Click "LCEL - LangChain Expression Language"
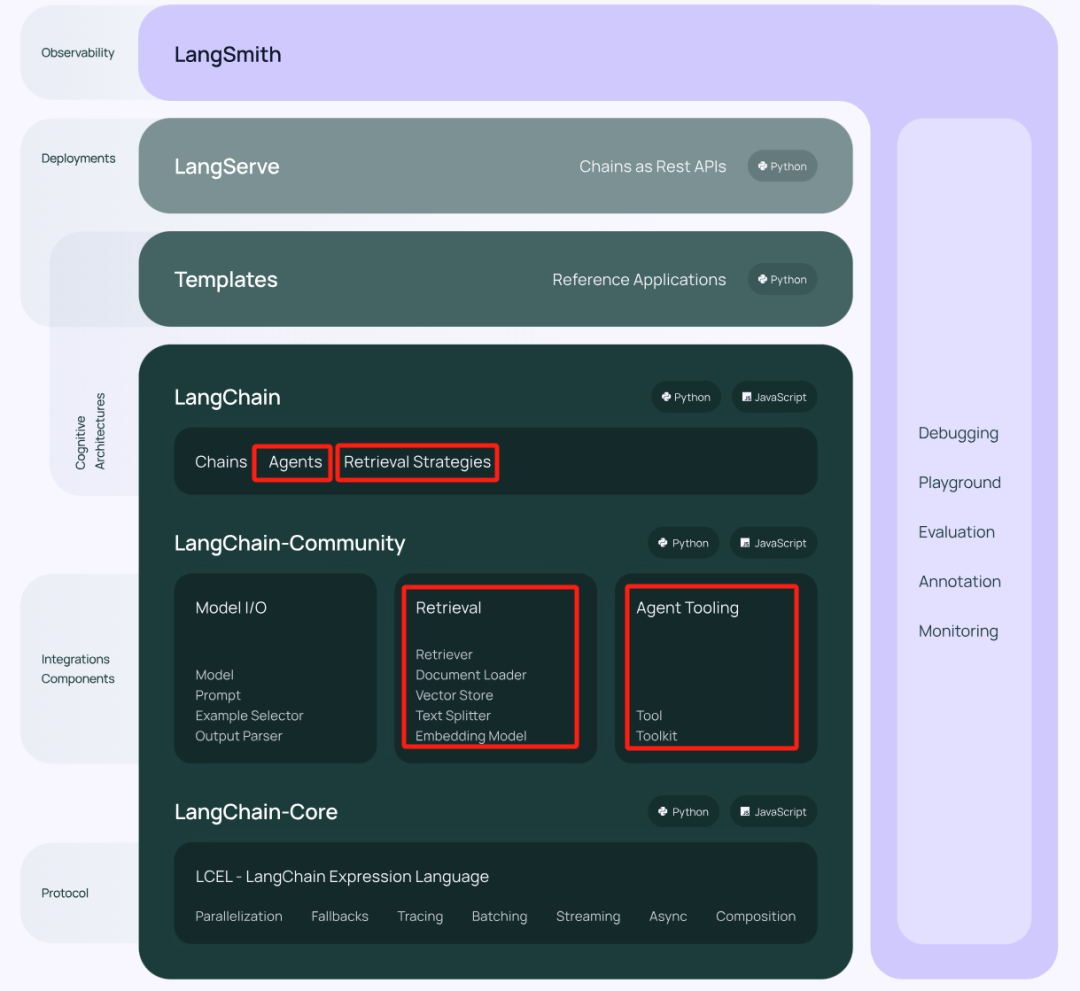1080x991 pixels. [342, 877]
